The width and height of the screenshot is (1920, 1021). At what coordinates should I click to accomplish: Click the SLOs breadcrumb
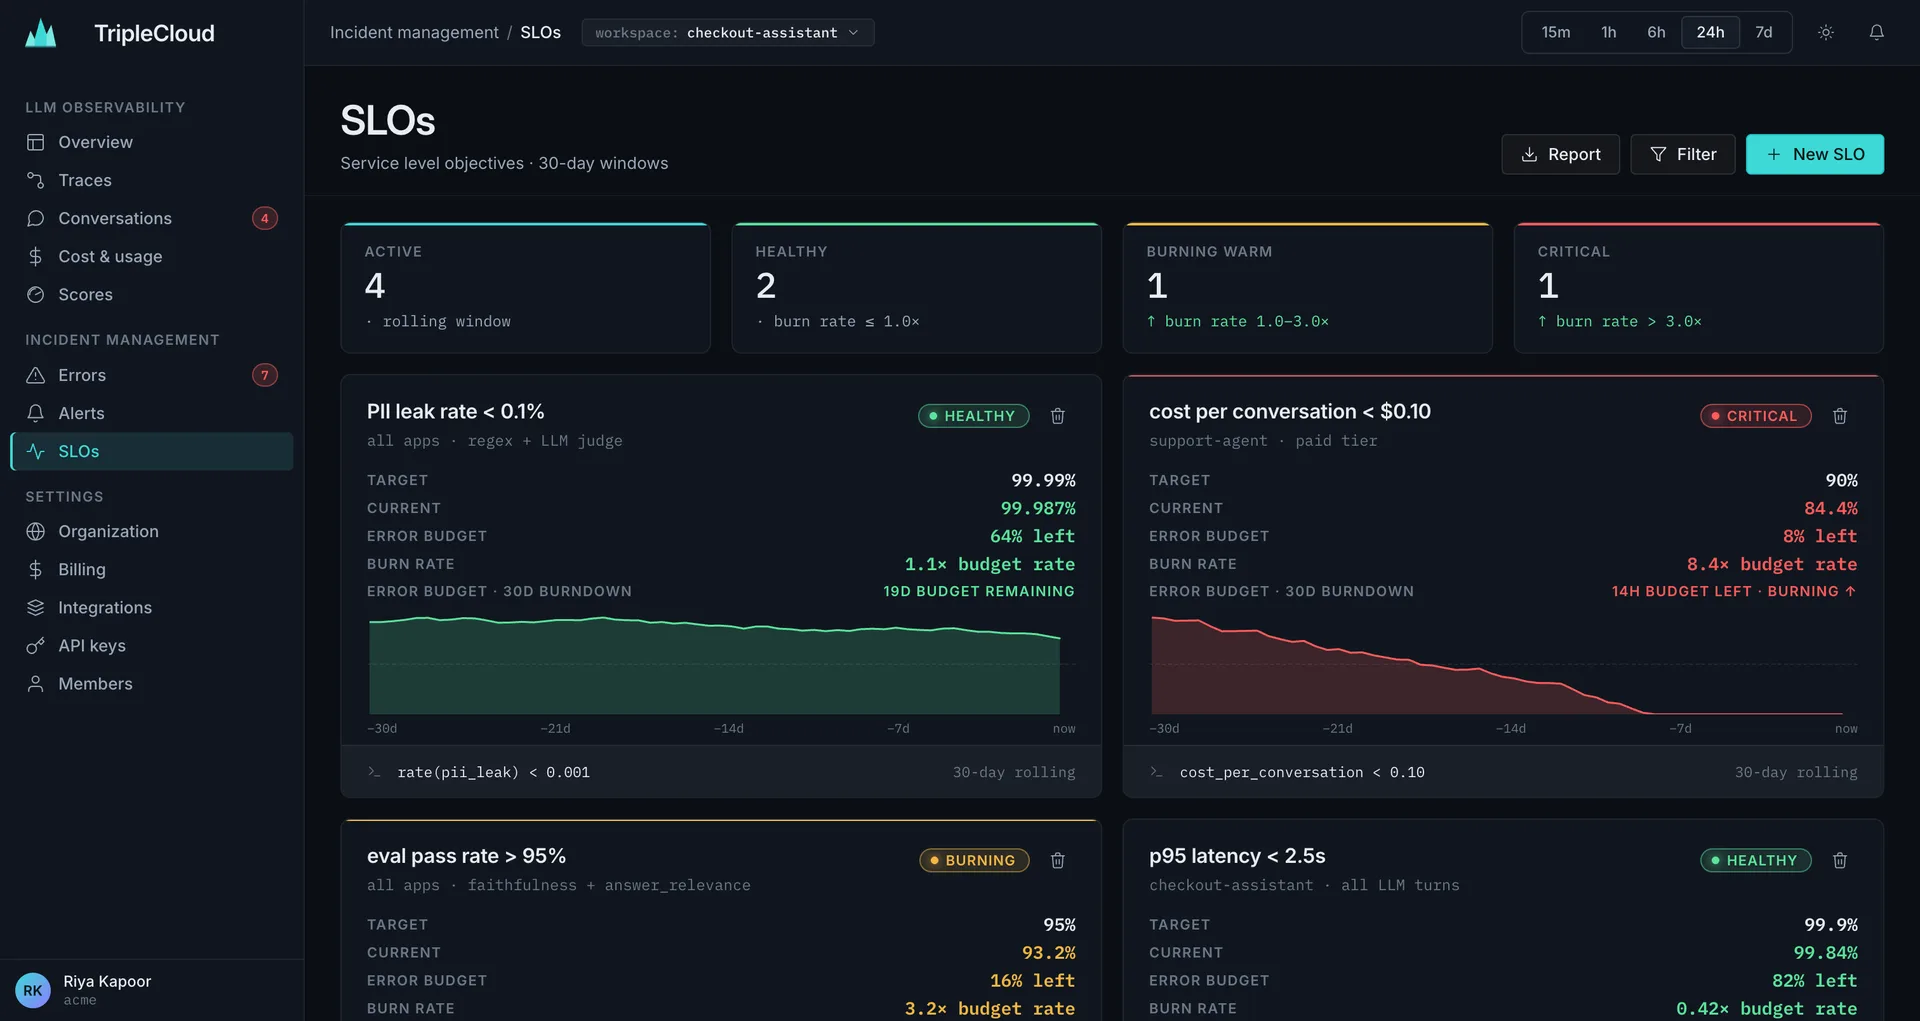pyautogui.click(x=540, y=33)
